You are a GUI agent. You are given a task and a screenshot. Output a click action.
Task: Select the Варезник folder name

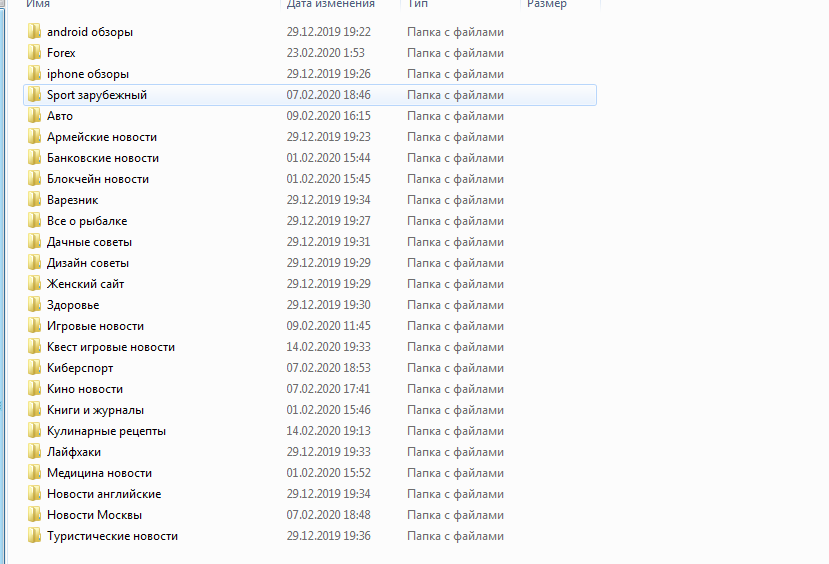[72, 200]
